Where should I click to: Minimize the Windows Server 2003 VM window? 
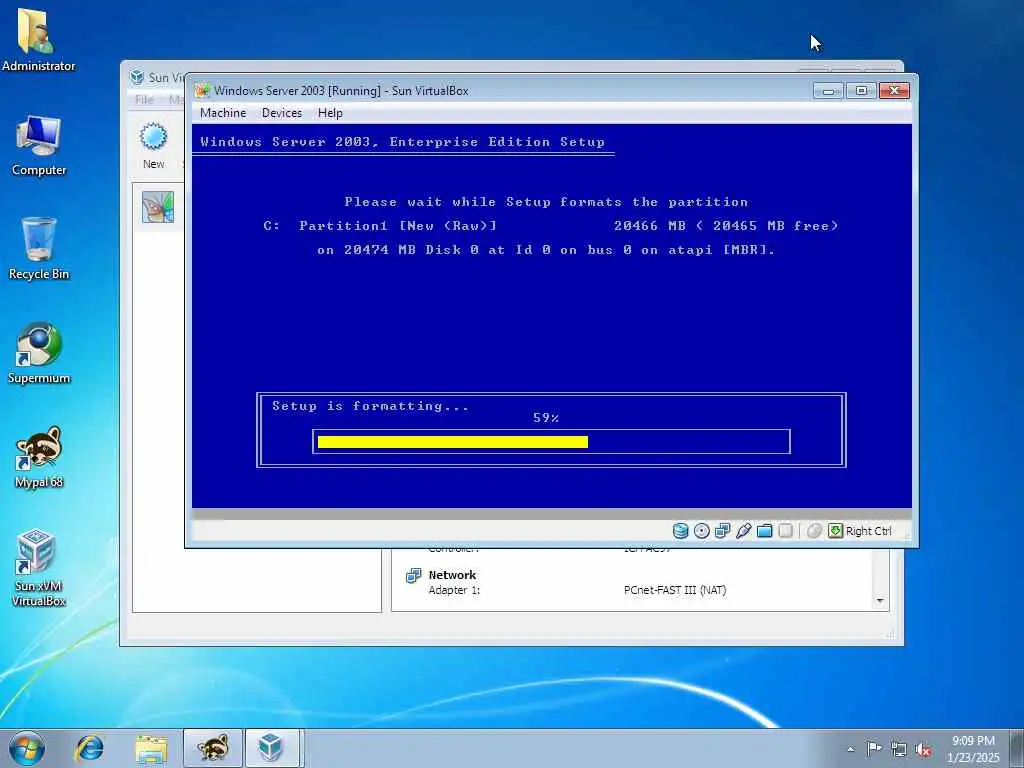828,91
